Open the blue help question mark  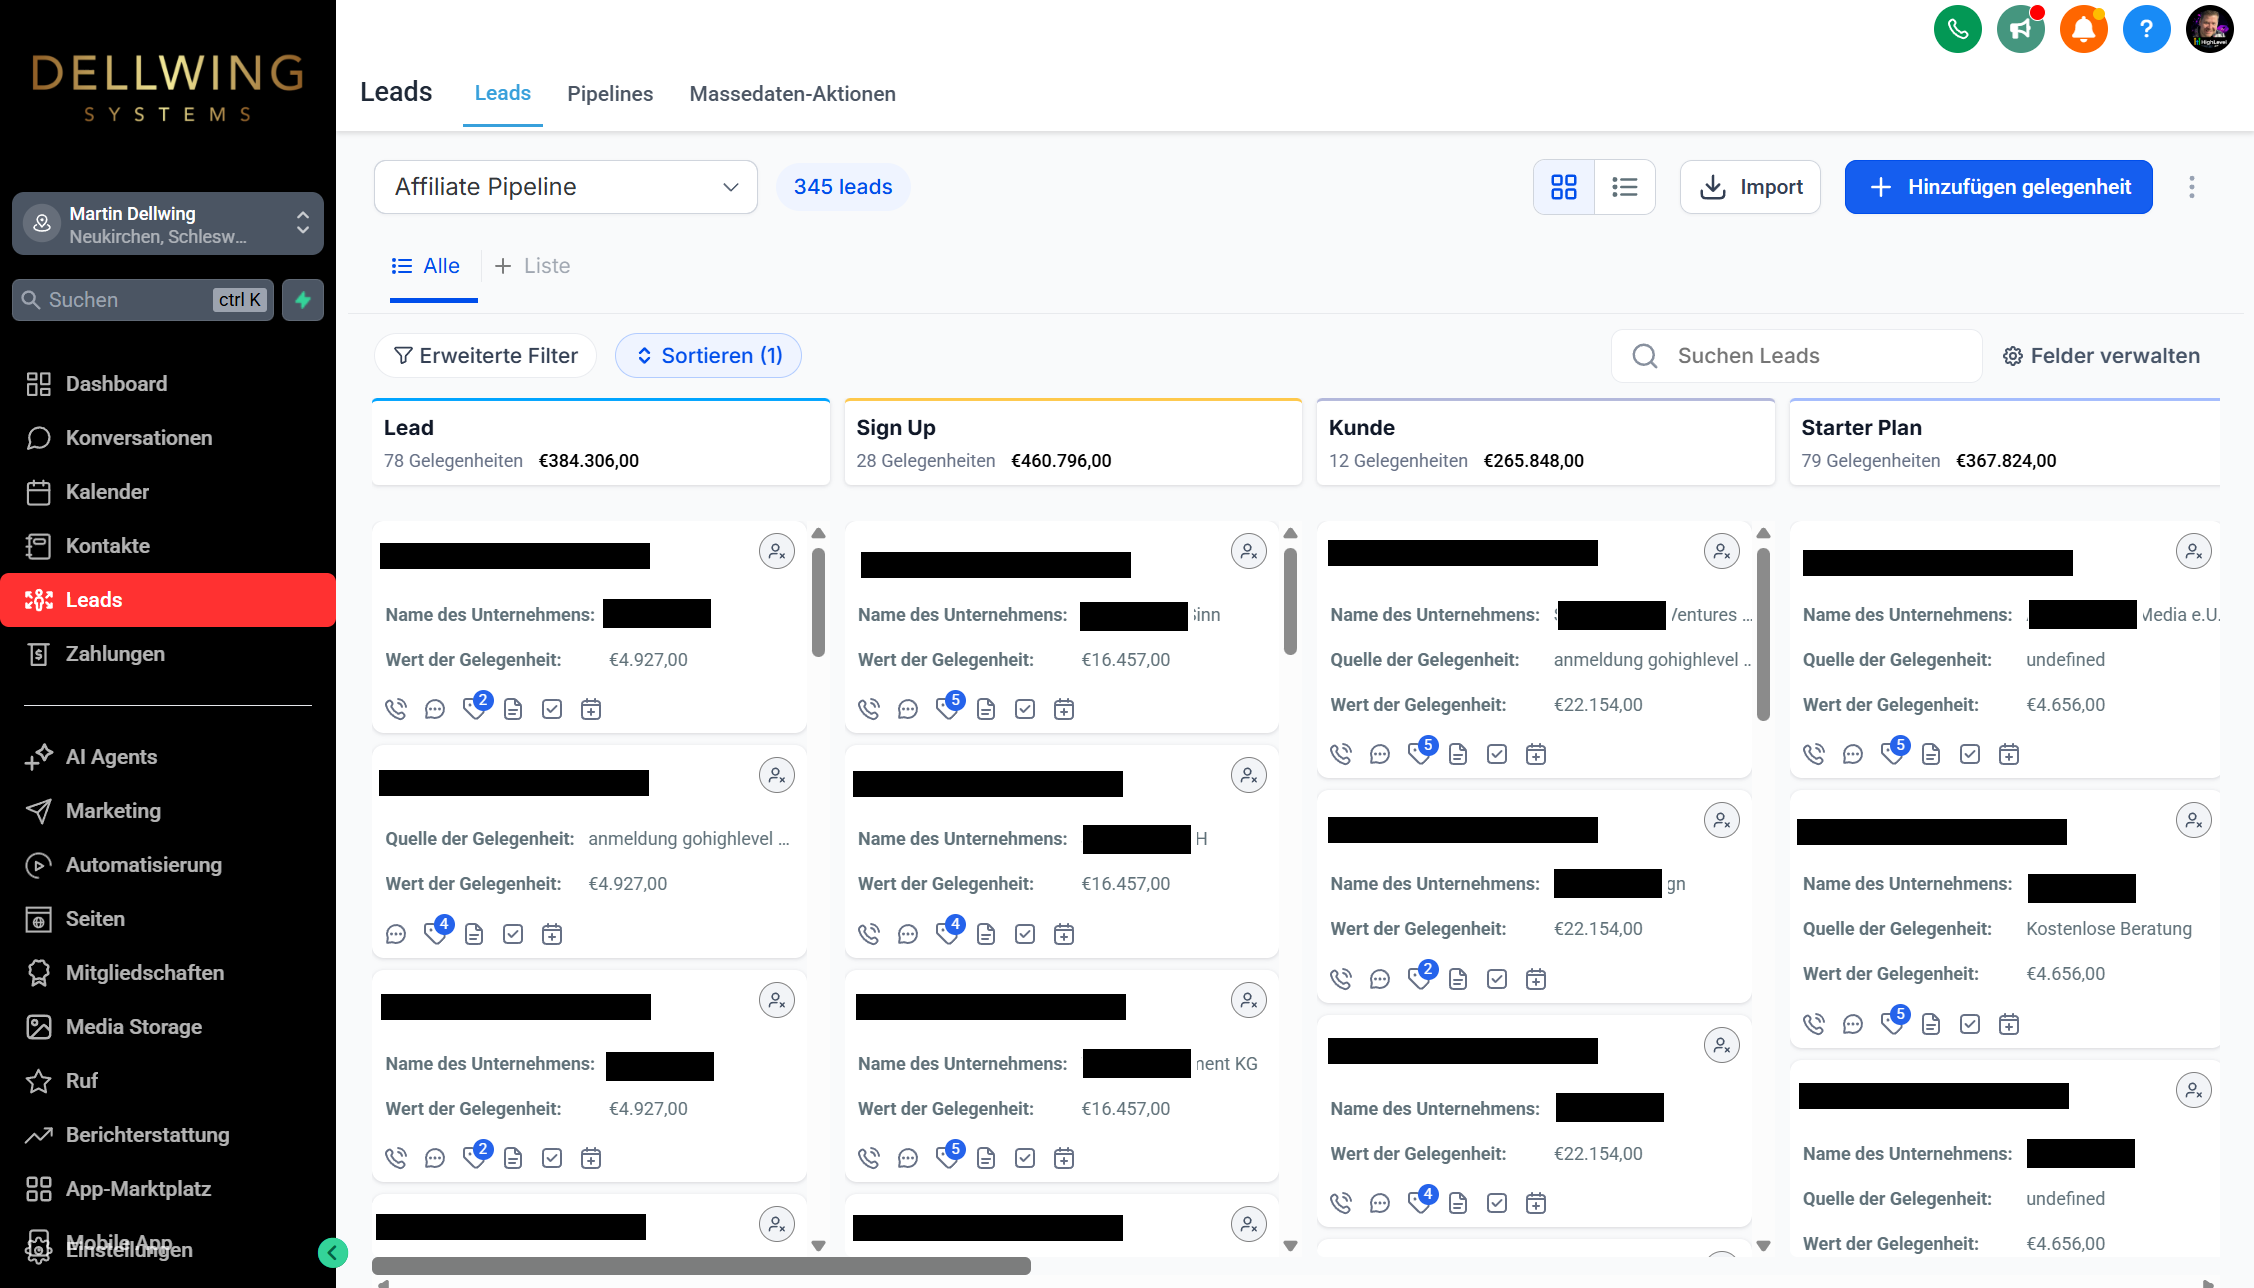pos(2146,28)
